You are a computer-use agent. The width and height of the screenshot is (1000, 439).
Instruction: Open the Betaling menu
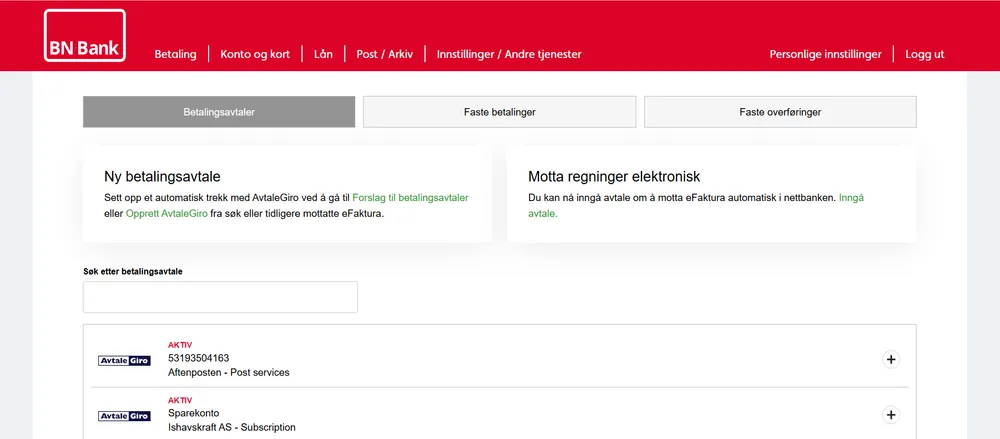[x=175, y=54]
